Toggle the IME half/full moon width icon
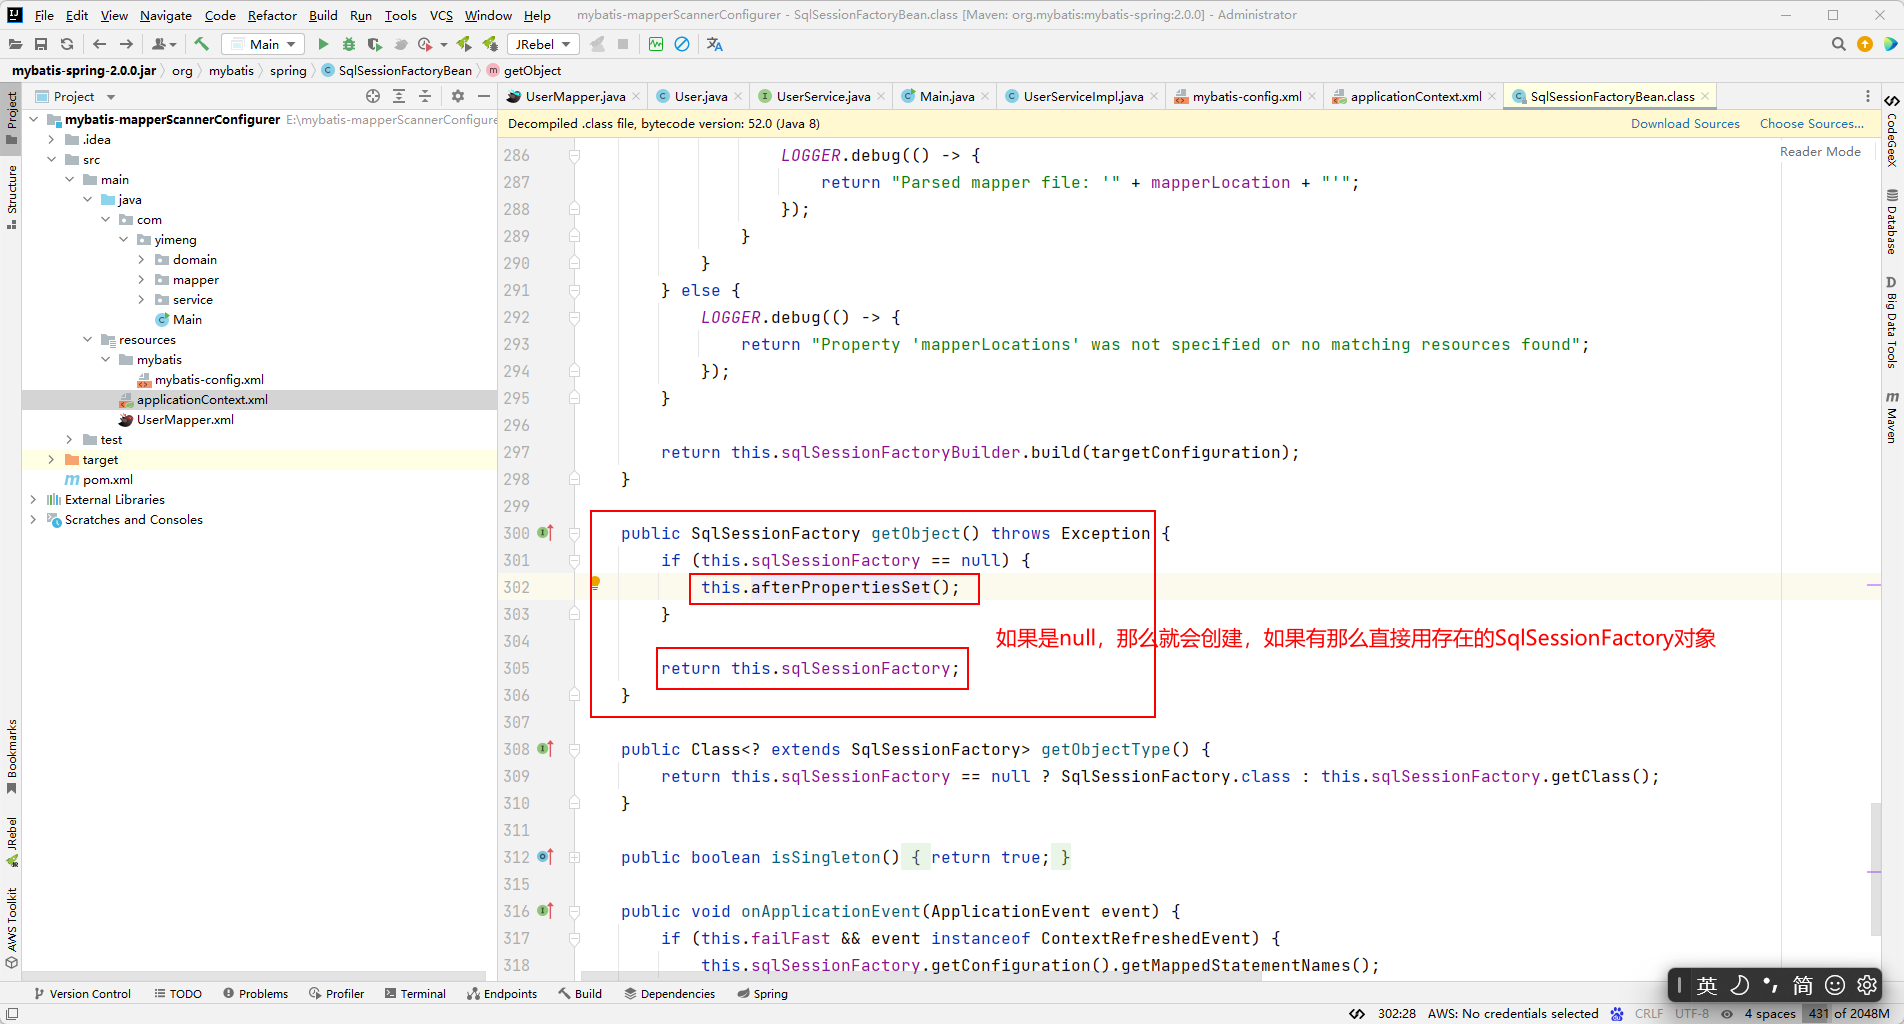The width and height of the screenshot is (1904, 1024). [1740, 985]
